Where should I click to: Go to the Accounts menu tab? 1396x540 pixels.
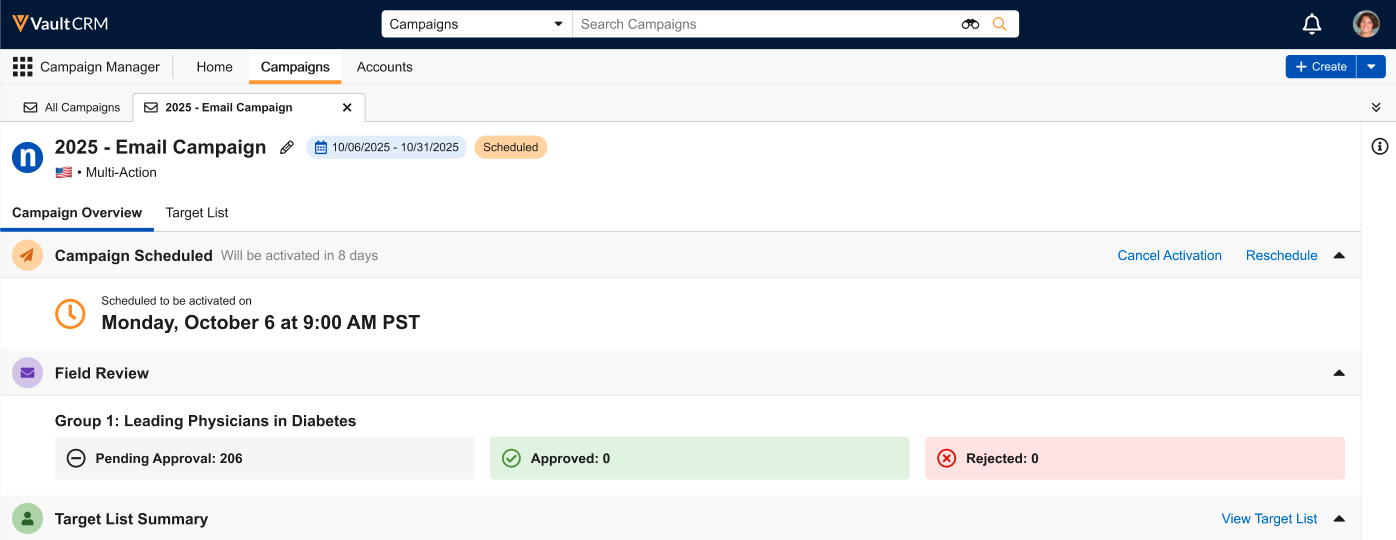(x=384, y=67)
